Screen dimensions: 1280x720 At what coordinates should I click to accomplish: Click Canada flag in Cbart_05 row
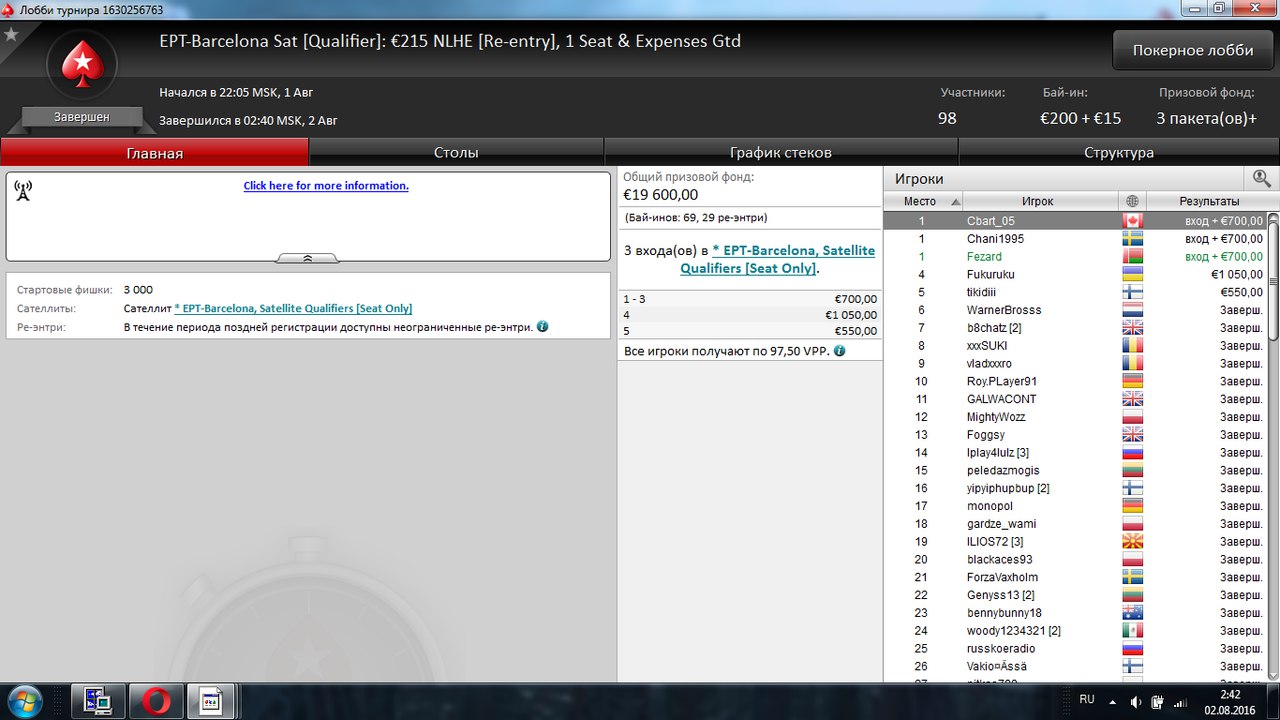click(x=1132, y=221)
